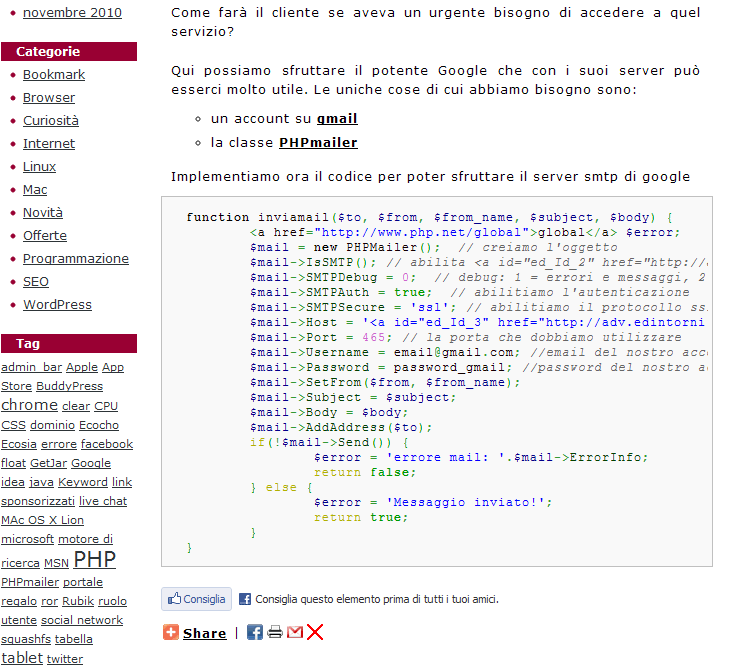756x672 pixels.
Task: Open the Linux category
Action: pos(40,167)
